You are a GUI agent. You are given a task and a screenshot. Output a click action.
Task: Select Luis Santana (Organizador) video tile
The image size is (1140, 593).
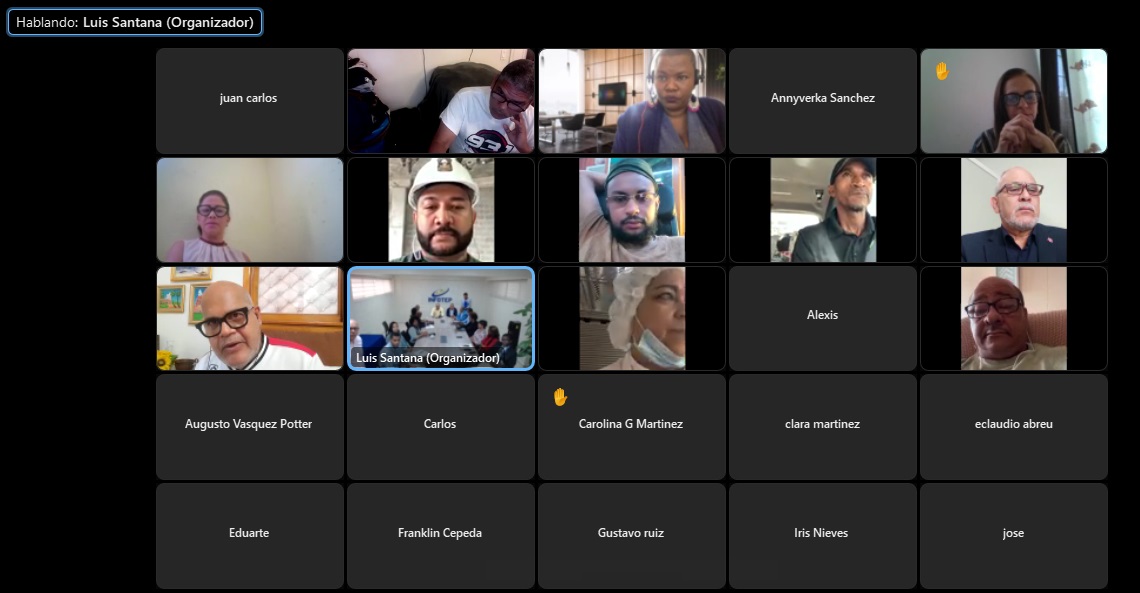441,318
